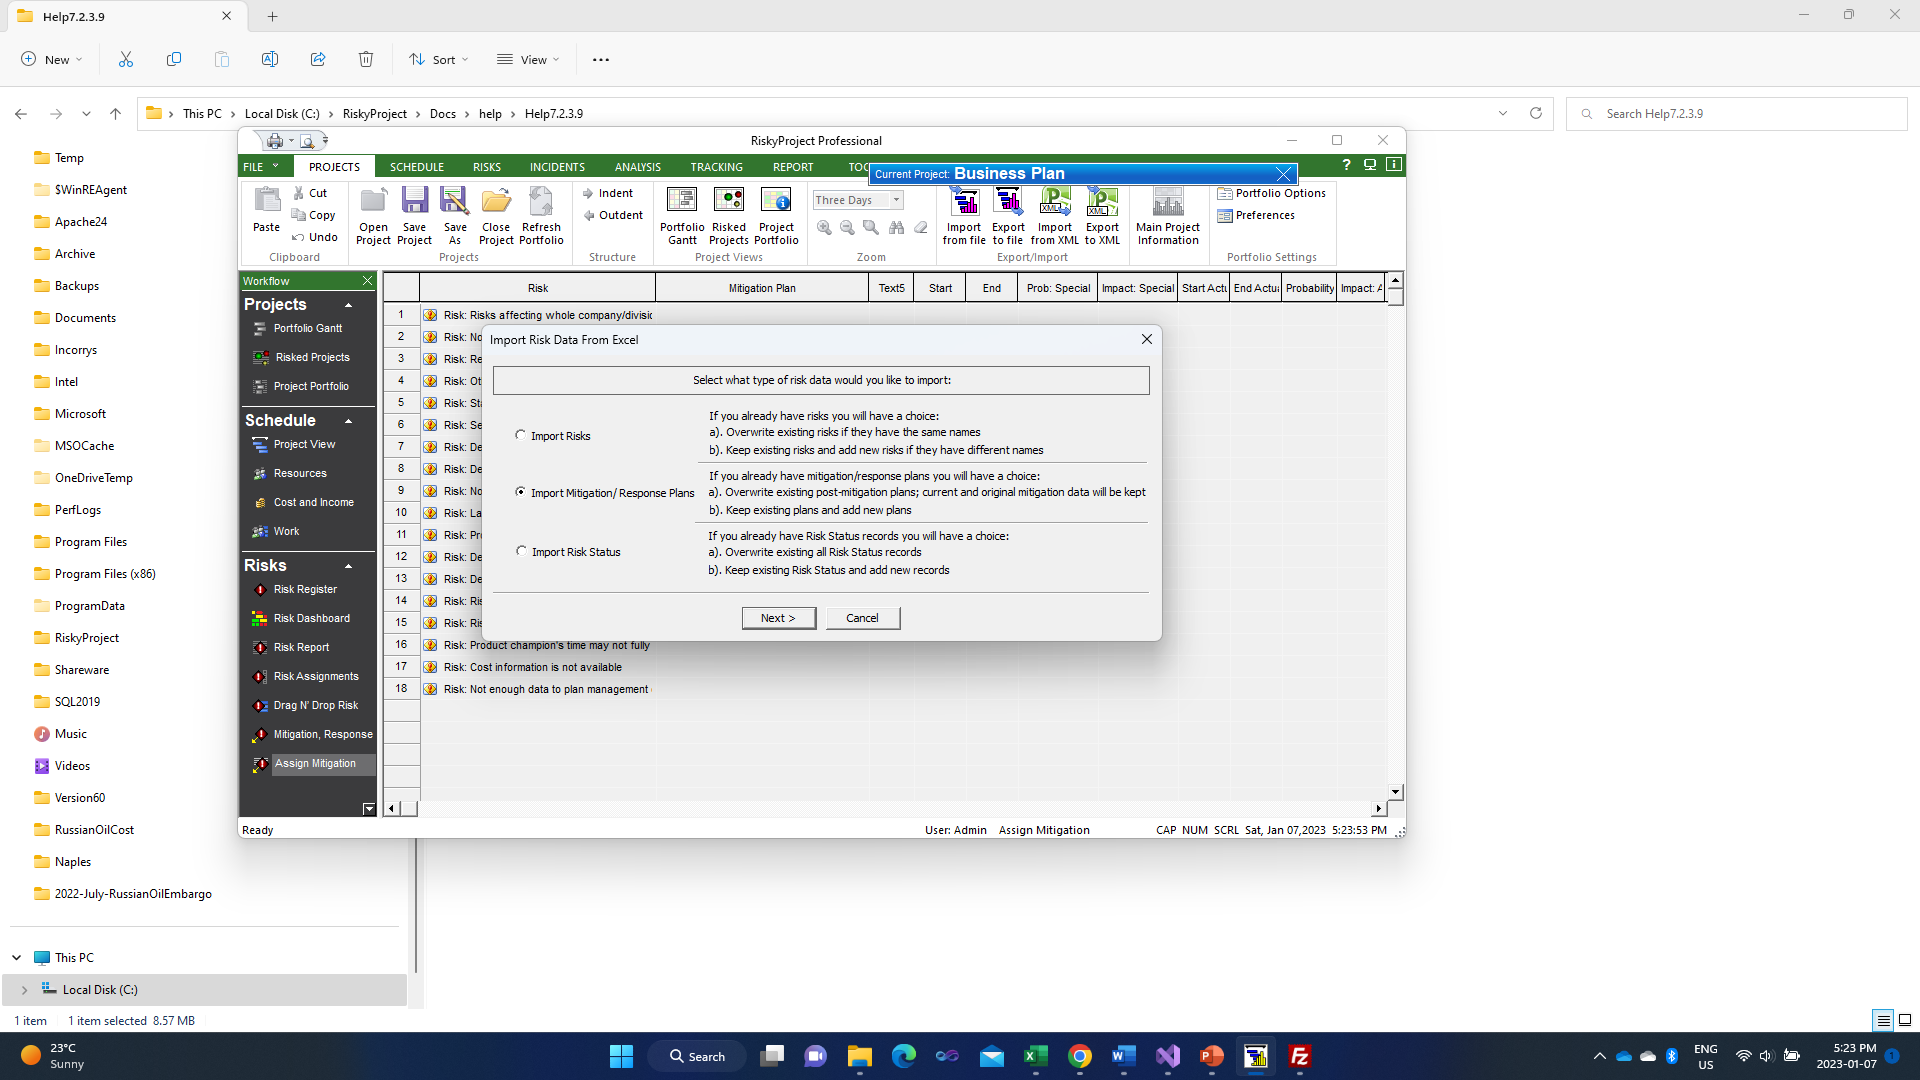Click the binoculars find icon
1920x1080 pixels.
click(896, 228)
